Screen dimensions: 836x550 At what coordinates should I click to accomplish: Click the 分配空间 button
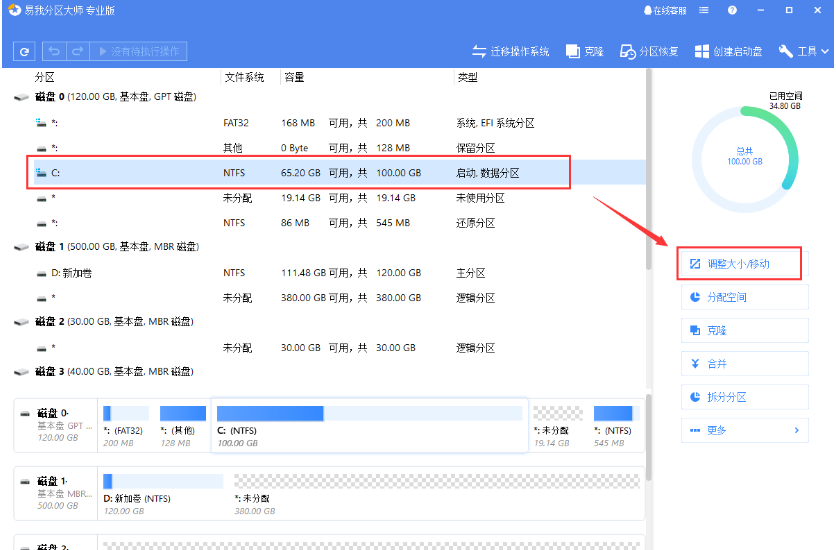point(744,297)
